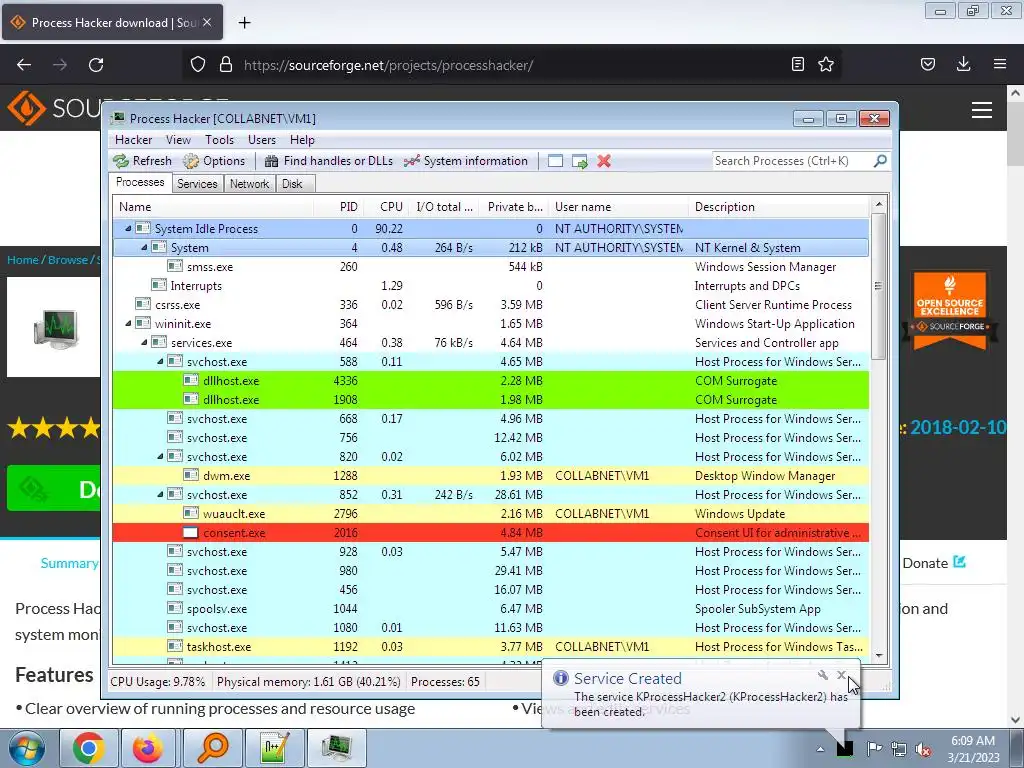Open the Firefox hamburger menu
The width and height of the screenshot is (1024, 768).
tap(1000, 64)
